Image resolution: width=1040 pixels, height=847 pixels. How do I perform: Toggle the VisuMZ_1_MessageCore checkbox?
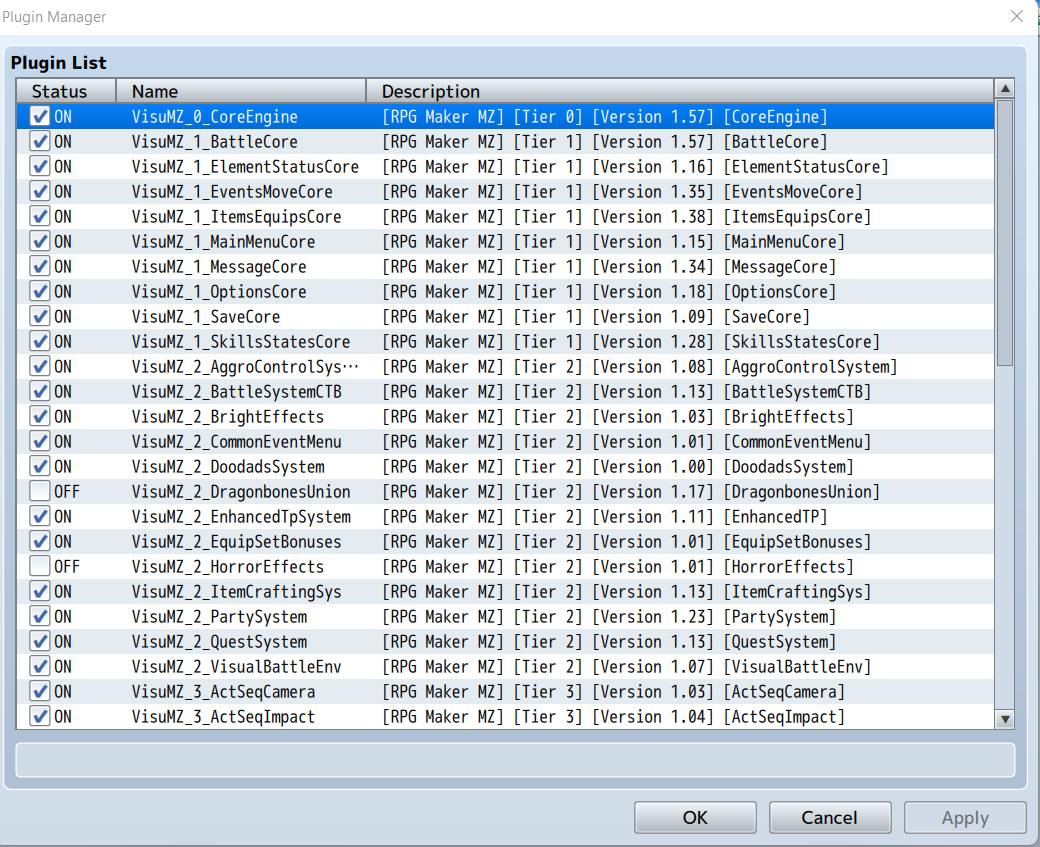coord(40,267)
